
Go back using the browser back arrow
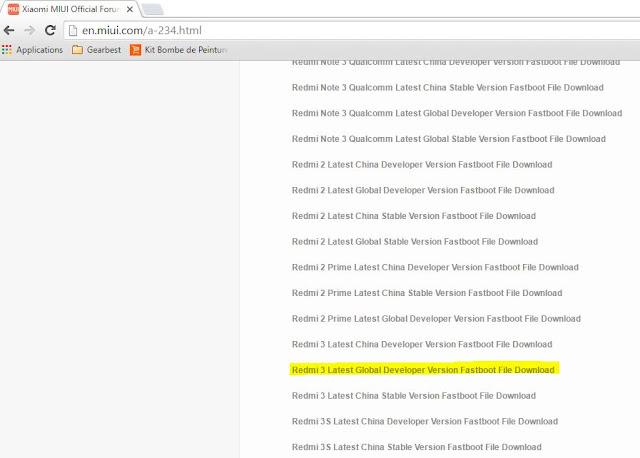coord(9,30)
